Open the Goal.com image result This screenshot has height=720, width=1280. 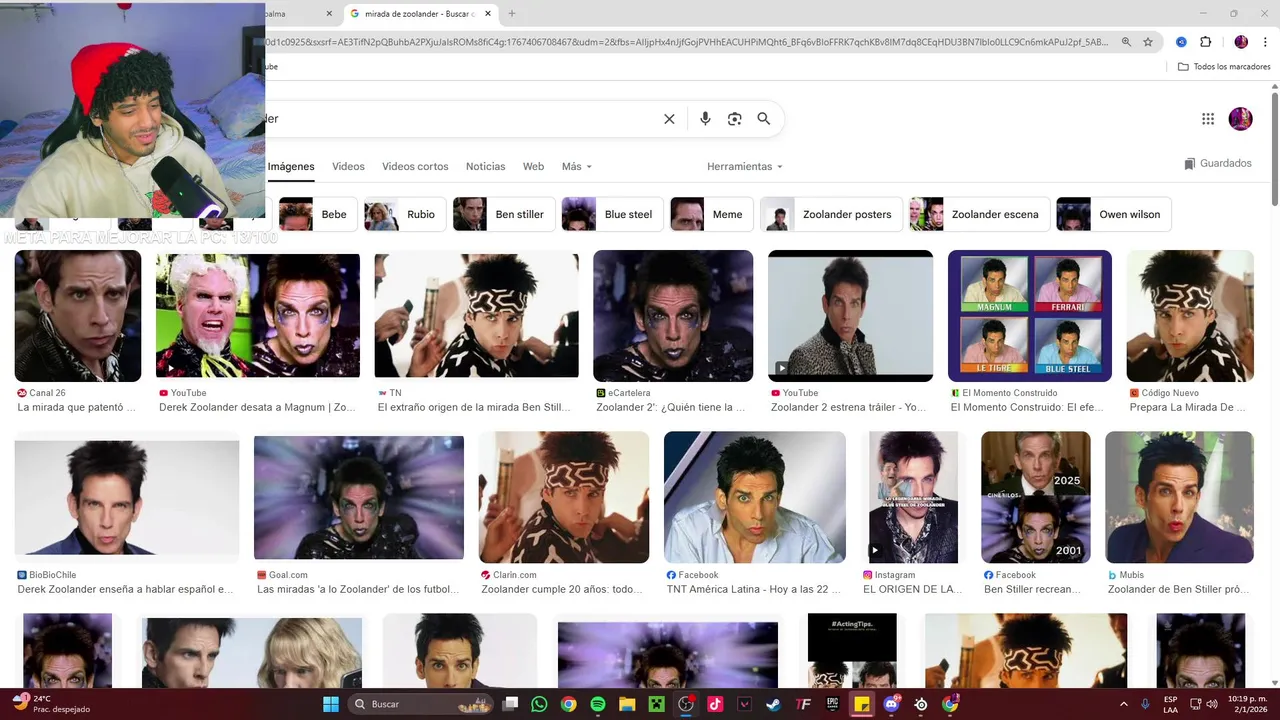point(359,498)
